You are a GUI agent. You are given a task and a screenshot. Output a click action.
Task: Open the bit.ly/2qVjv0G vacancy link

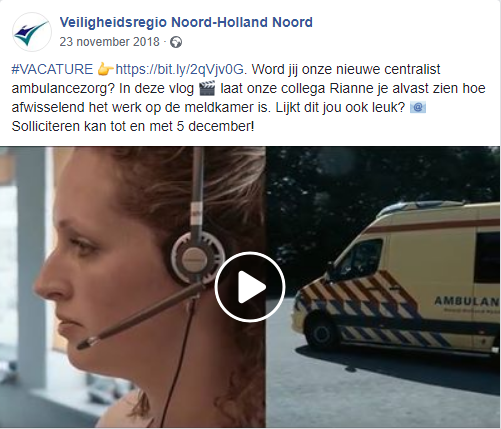click(x=180, y=70)
